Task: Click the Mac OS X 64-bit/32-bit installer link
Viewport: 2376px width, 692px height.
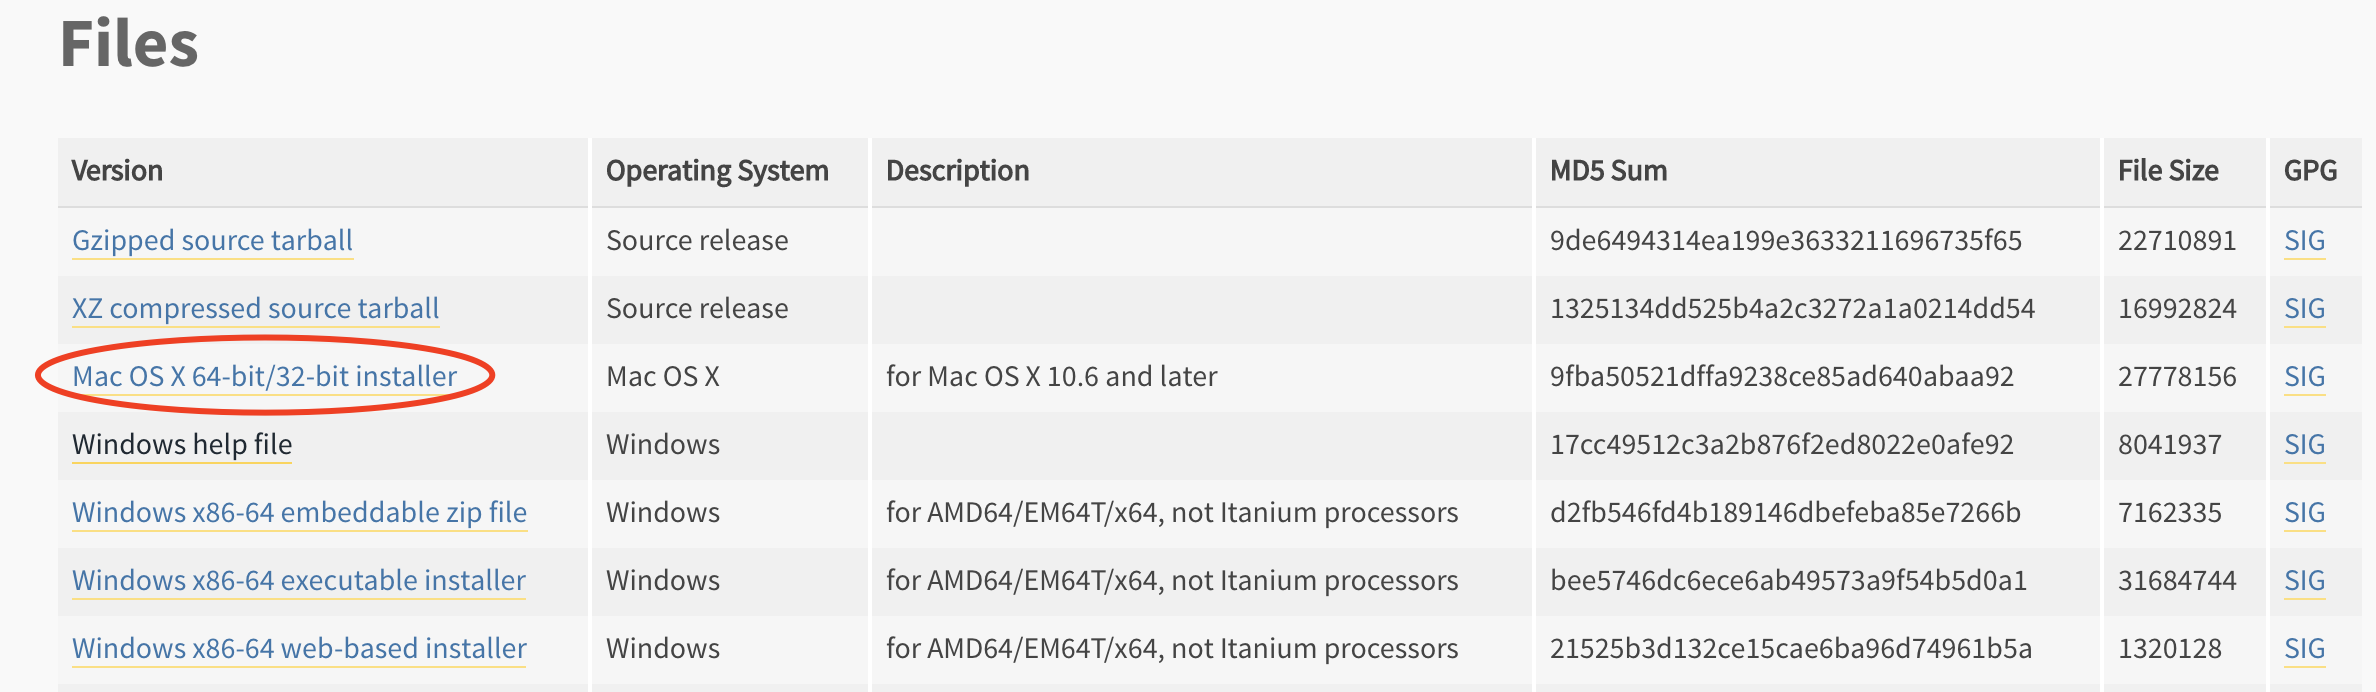Action: pyautogui.click(x=264, y=377)
